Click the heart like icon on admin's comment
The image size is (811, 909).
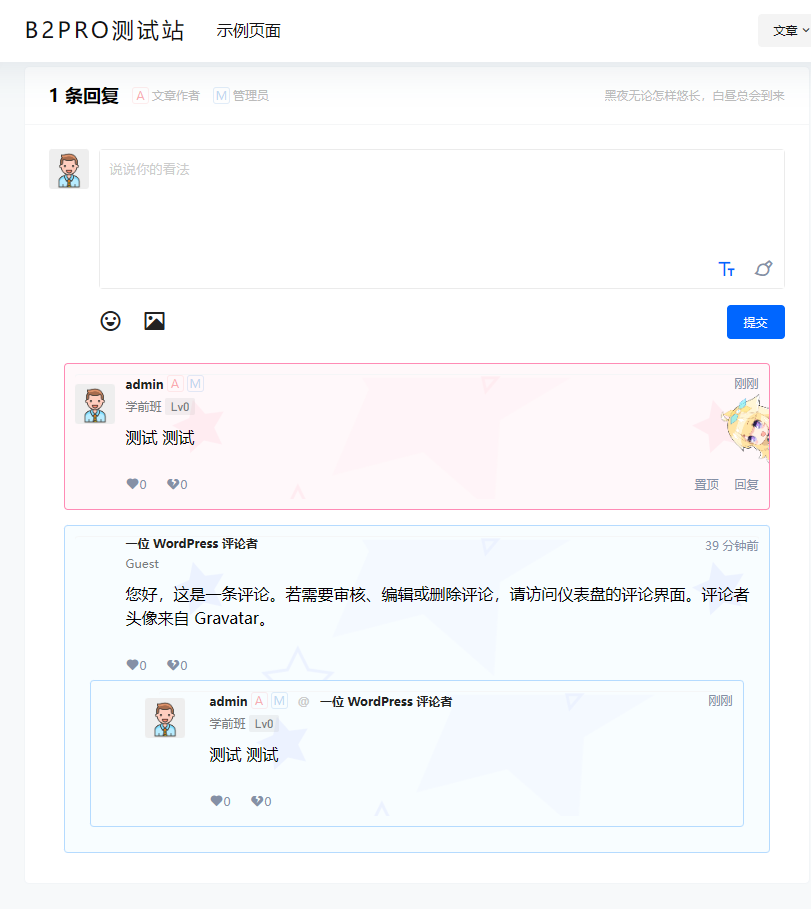click(x=133, y=483)
